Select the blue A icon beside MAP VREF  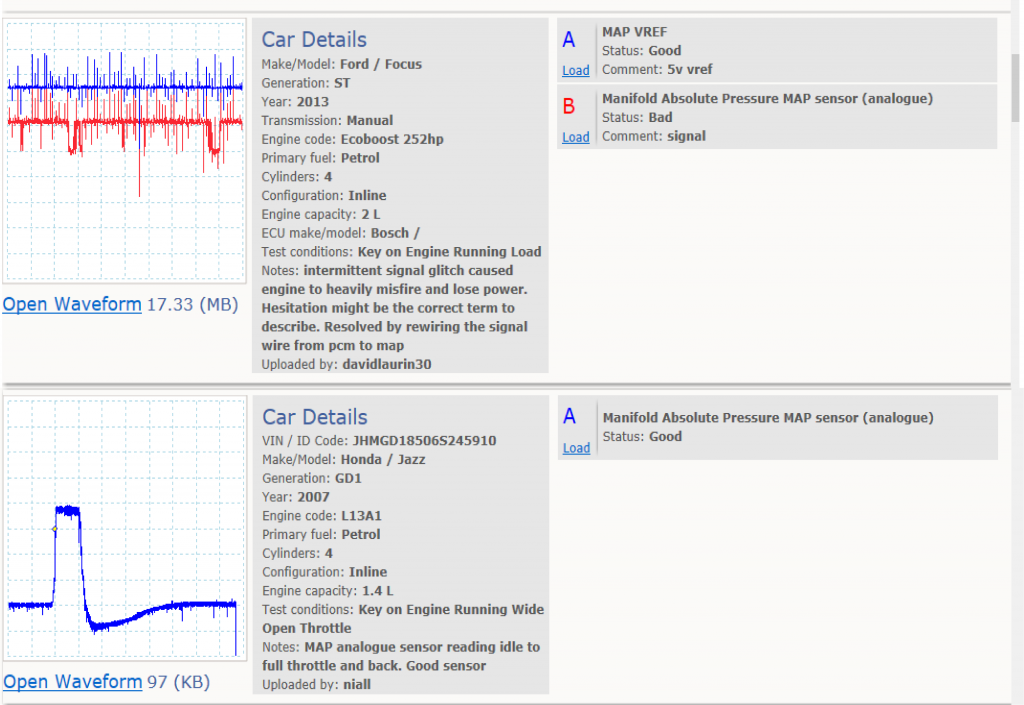569,40
